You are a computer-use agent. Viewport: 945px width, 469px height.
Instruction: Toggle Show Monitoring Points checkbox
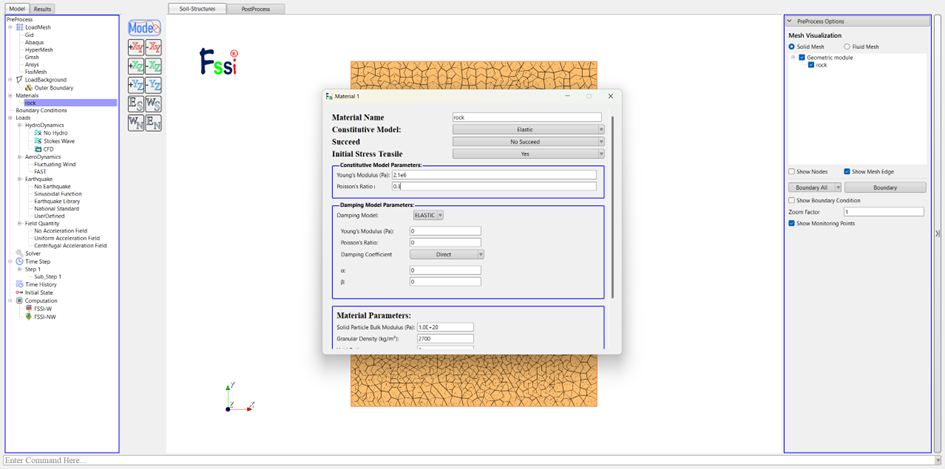pyautogui.click(x=792, y=223)
